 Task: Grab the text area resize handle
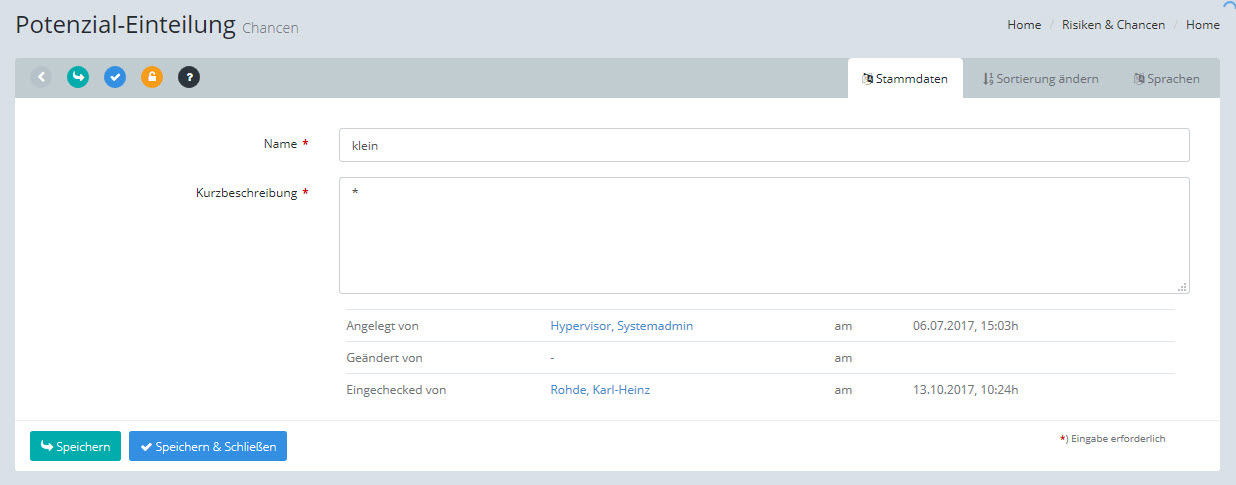[1182, 287]
